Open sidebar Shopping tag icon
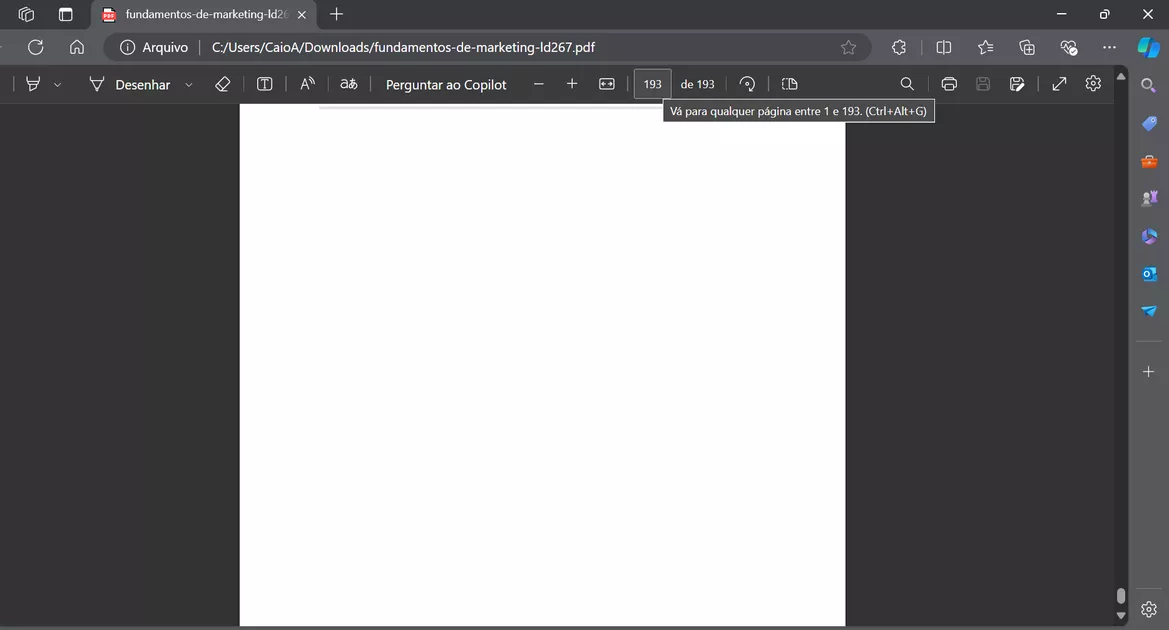 point(1149,123)
